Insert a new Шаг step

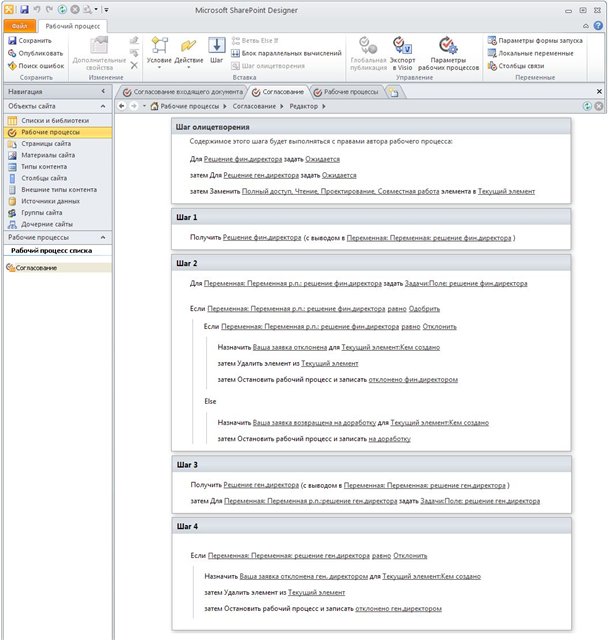click(x=216, y=50)
